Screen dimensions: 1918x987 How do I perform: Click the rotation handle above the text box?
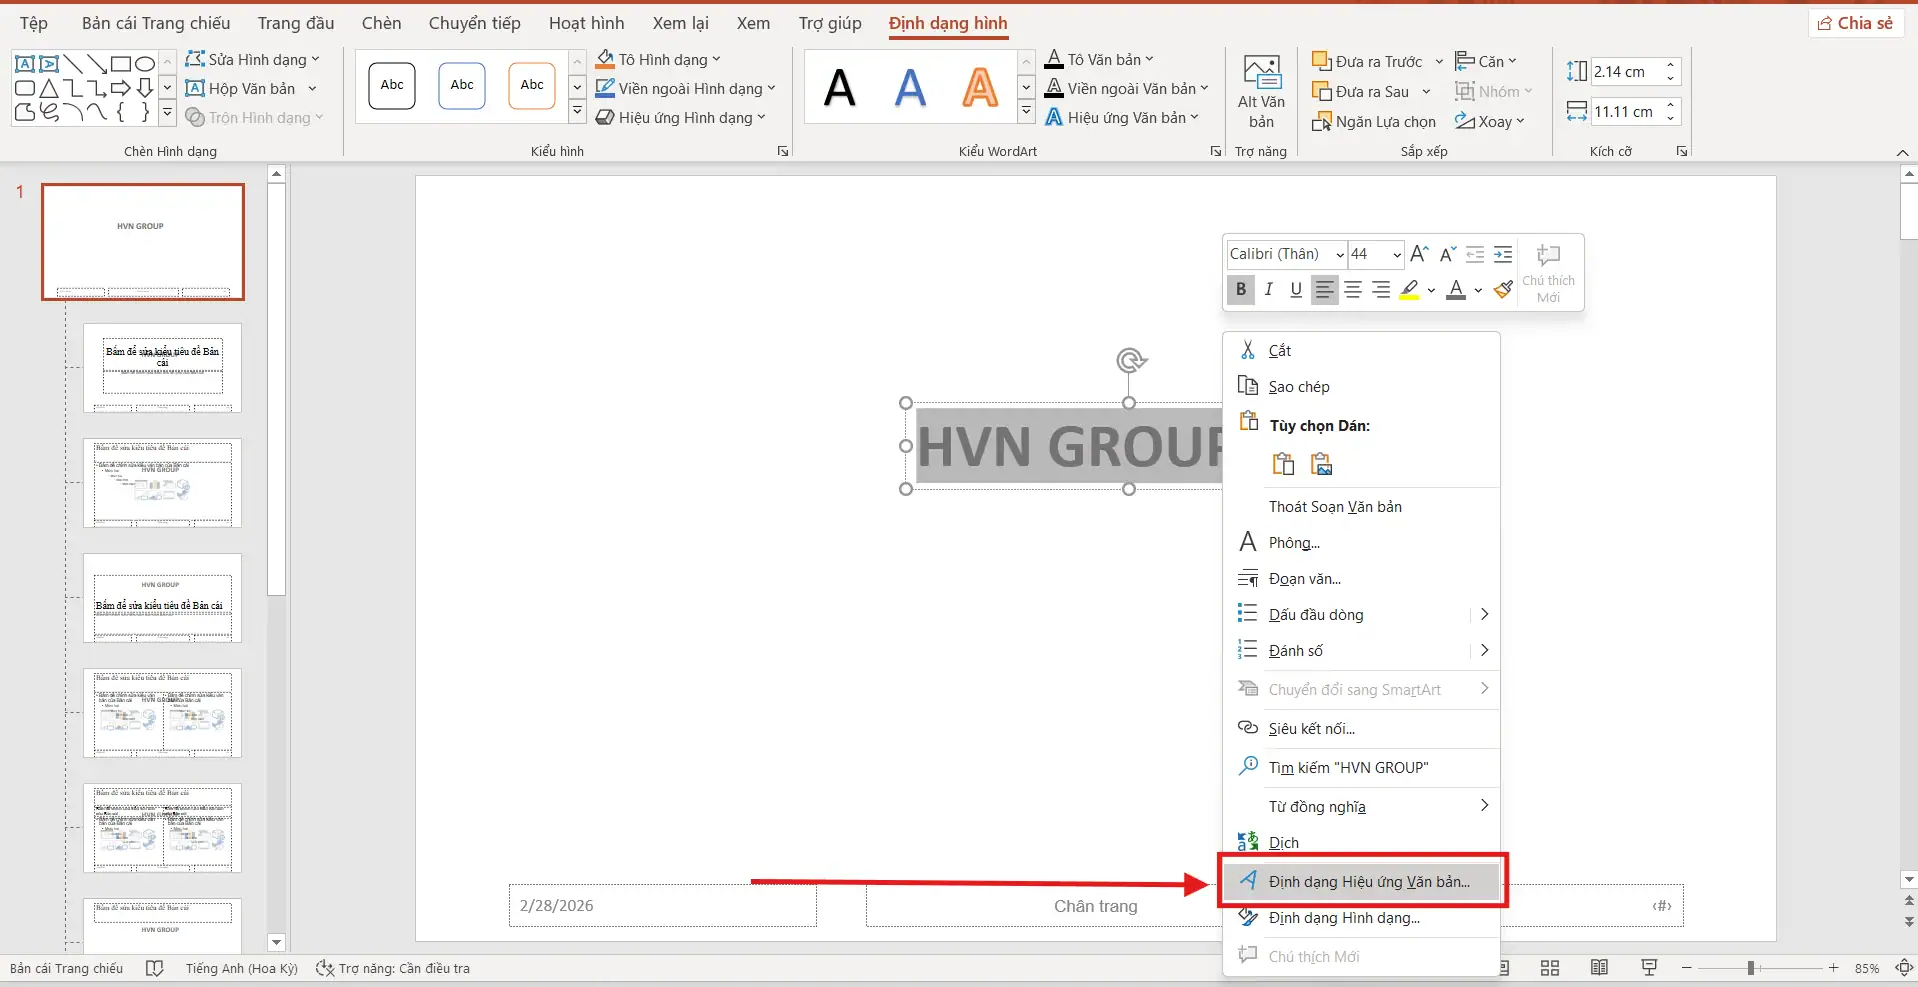pyautogui.click(x=1130, y=361)
